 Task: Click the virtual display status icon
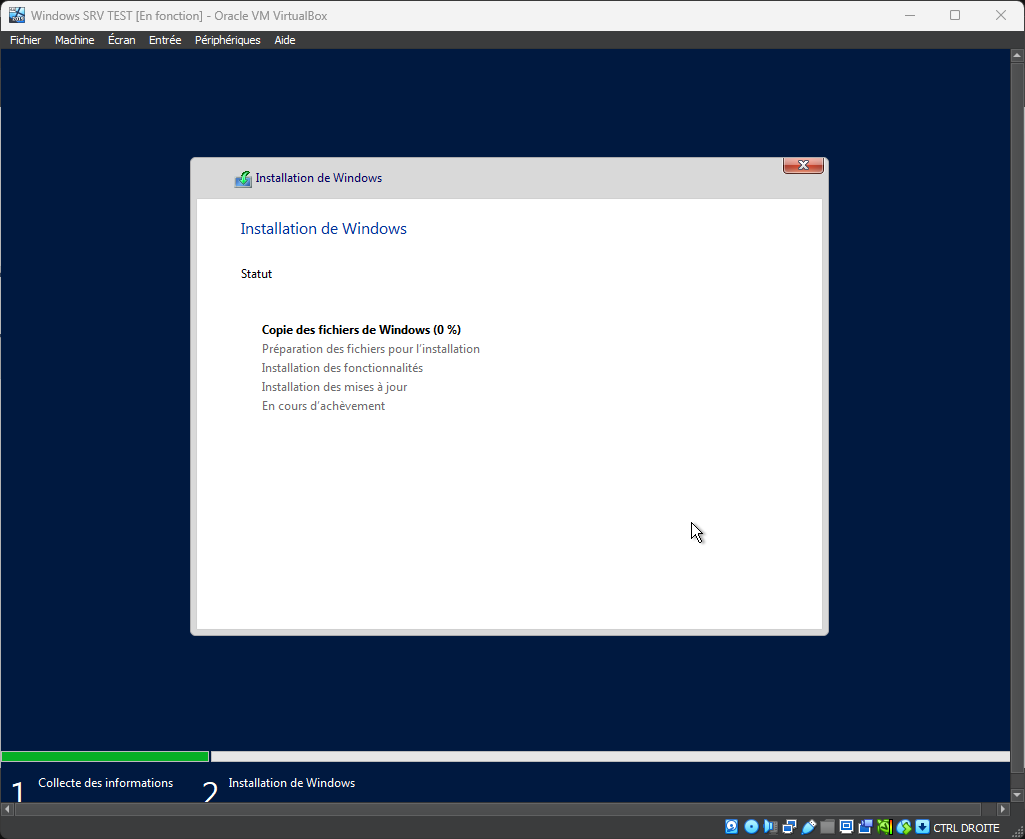tap(846, 827)
